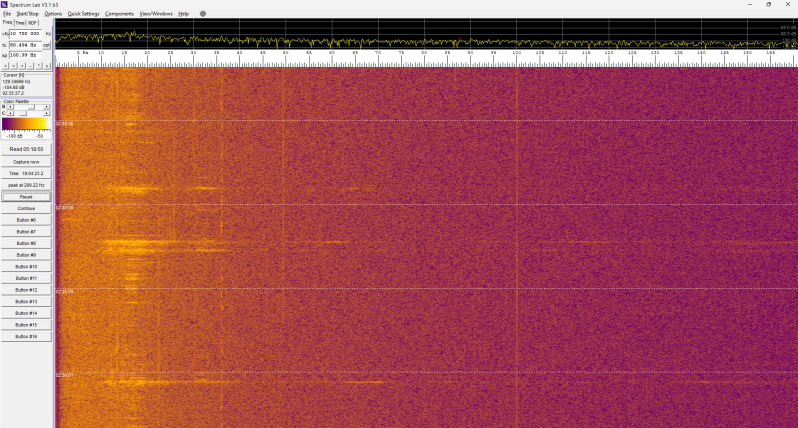The image size is (798, 428).
Task: Click the 02:30 time marker on waterfall
Action: click(x=65, y=375)
